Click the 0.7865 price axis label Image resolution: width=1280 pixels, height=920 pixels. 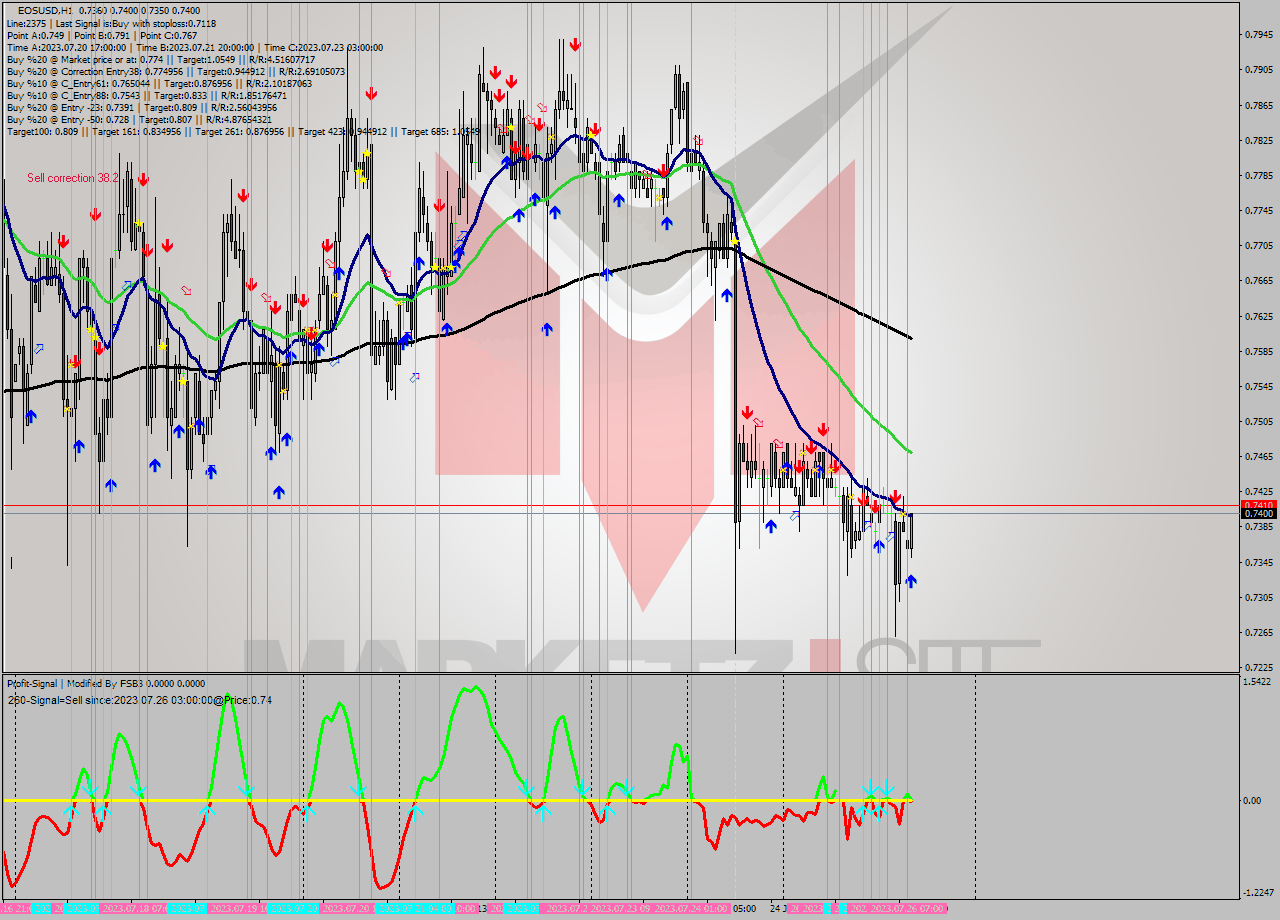pos(1258,105)
